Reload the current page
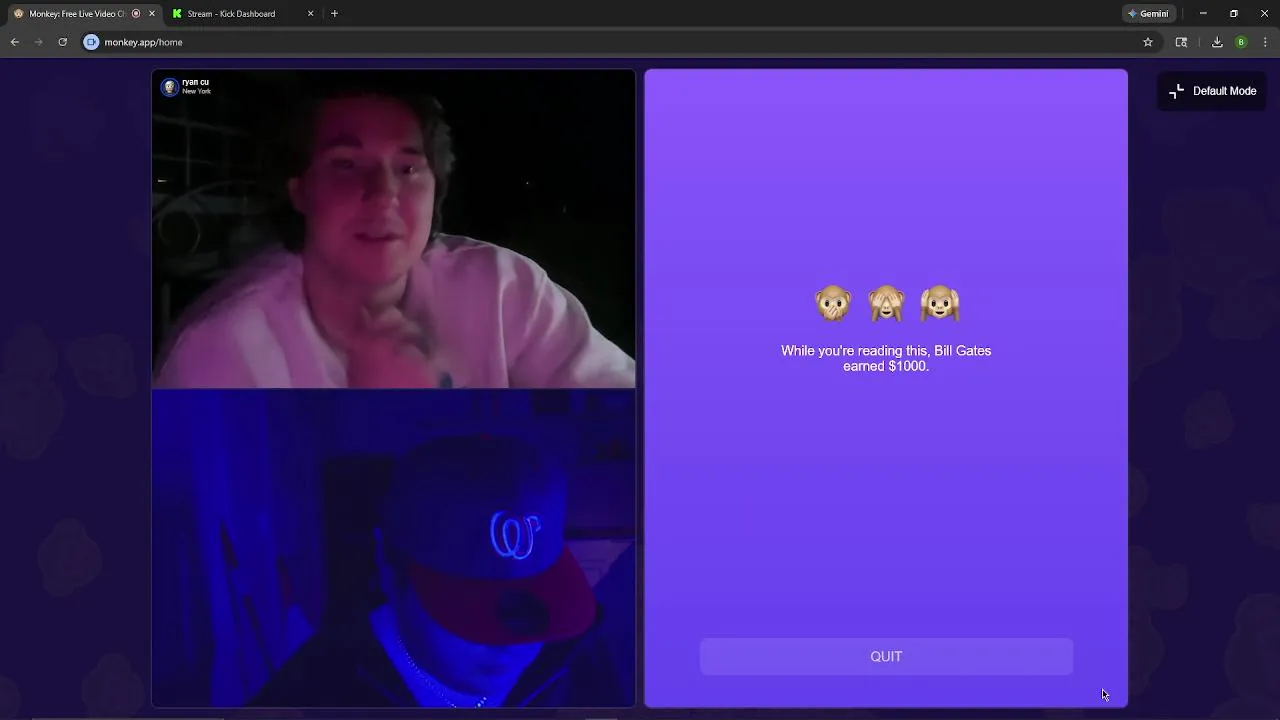This screenshot has width=1280, height=720. [62, 42]
